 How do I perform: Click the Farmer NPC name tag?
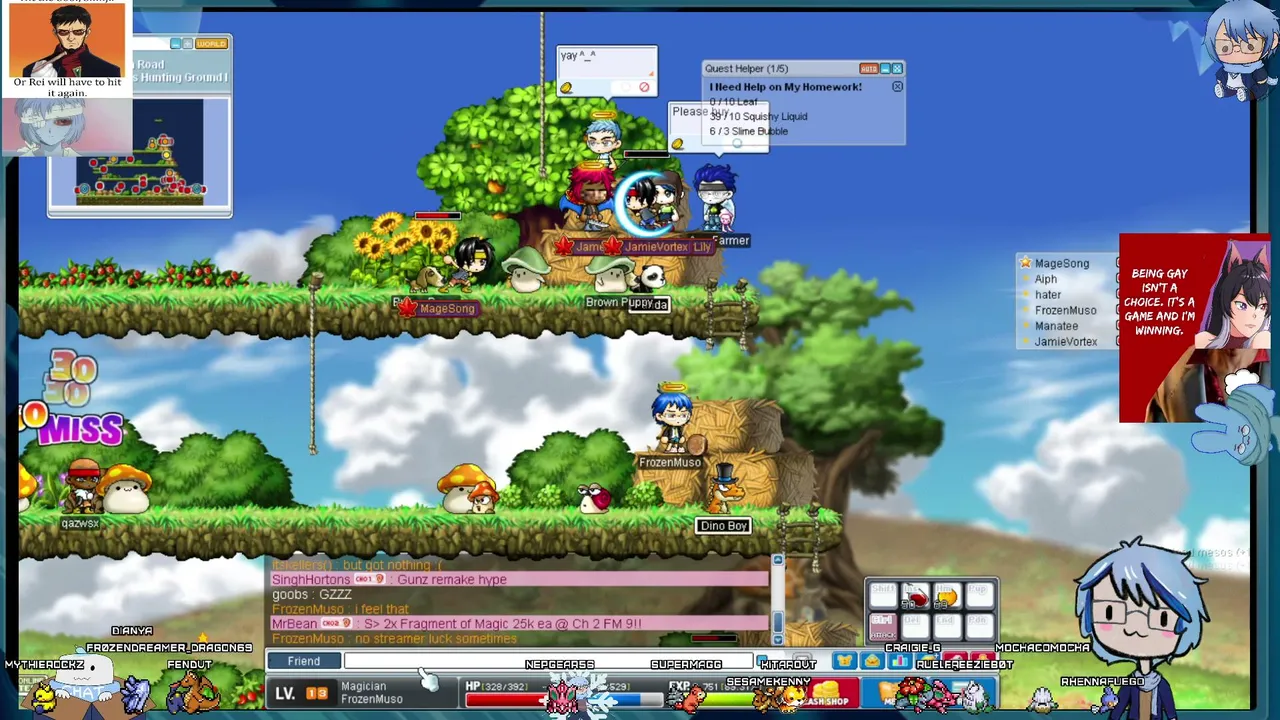[731, 241]
